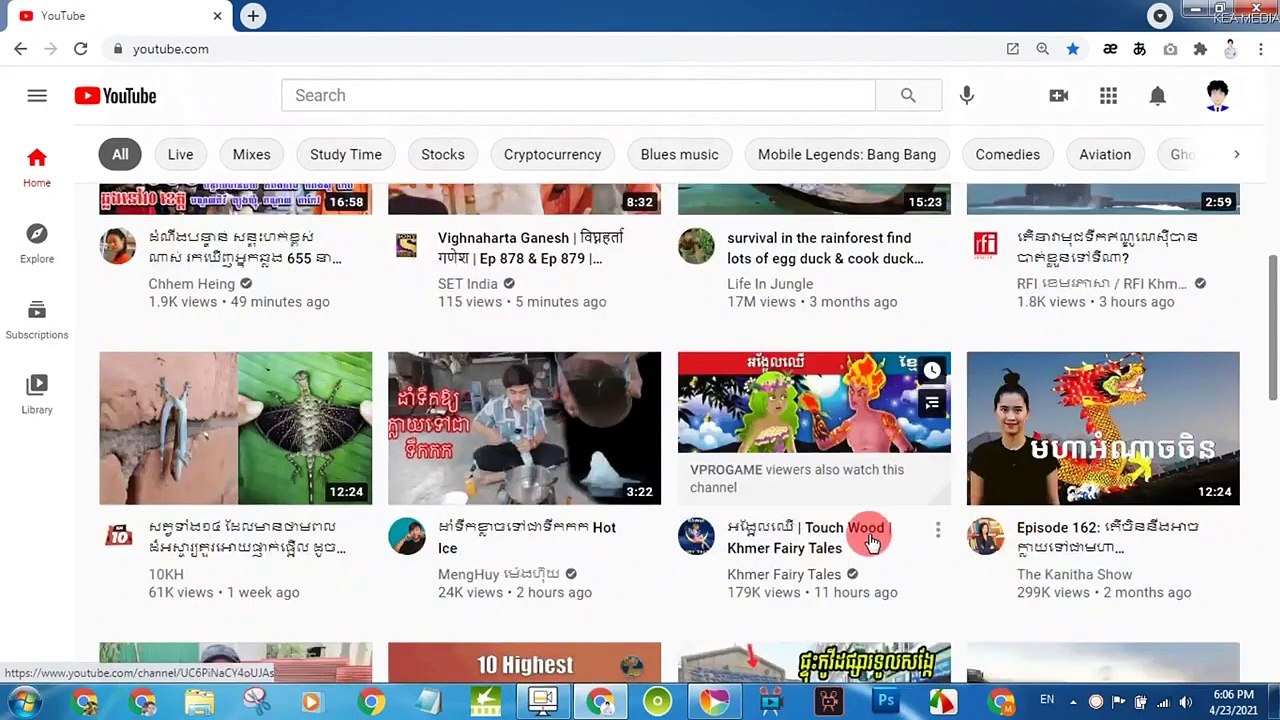Open the YouTube apps grid
The width and height of the screenshot is (1280, 720).
click(1108, 96)
